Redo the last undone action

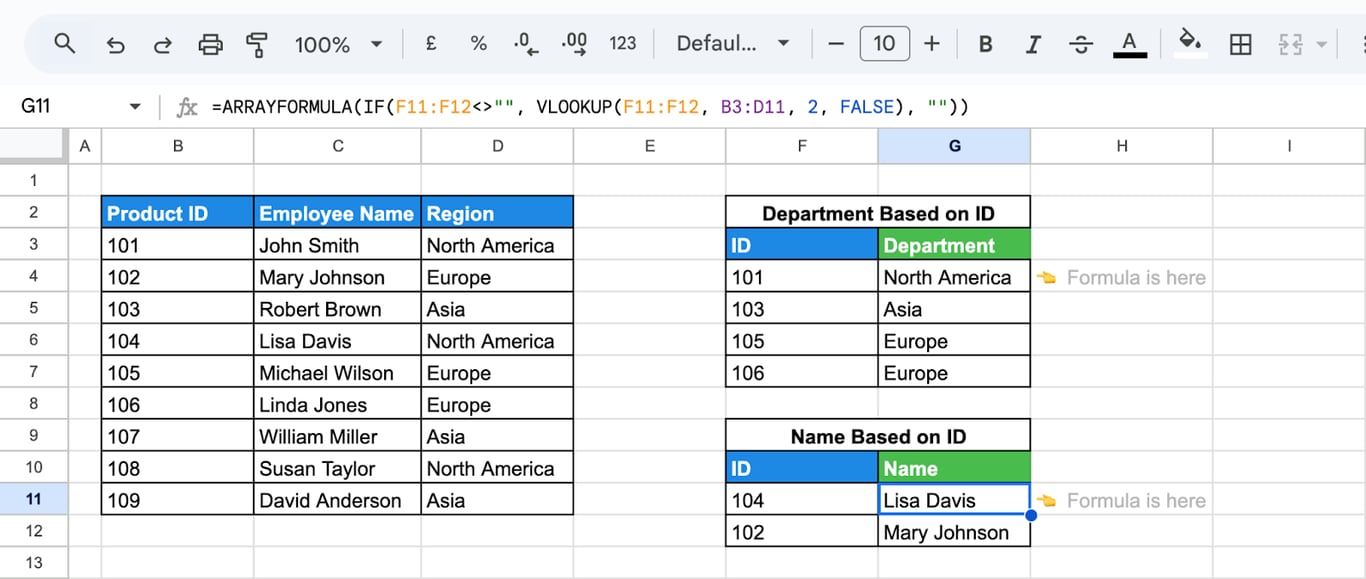[x=162, y=44]
